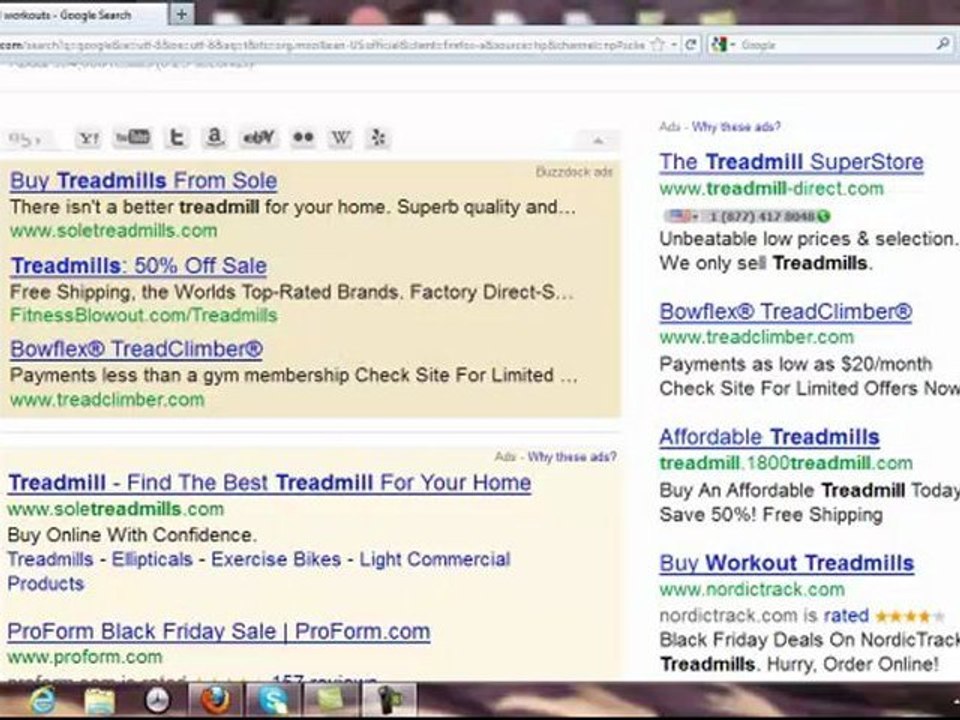The height and width of the screenshot is (720, 960).
Task: Click 'Buzzdock ads' label
Action: [574, 172]
